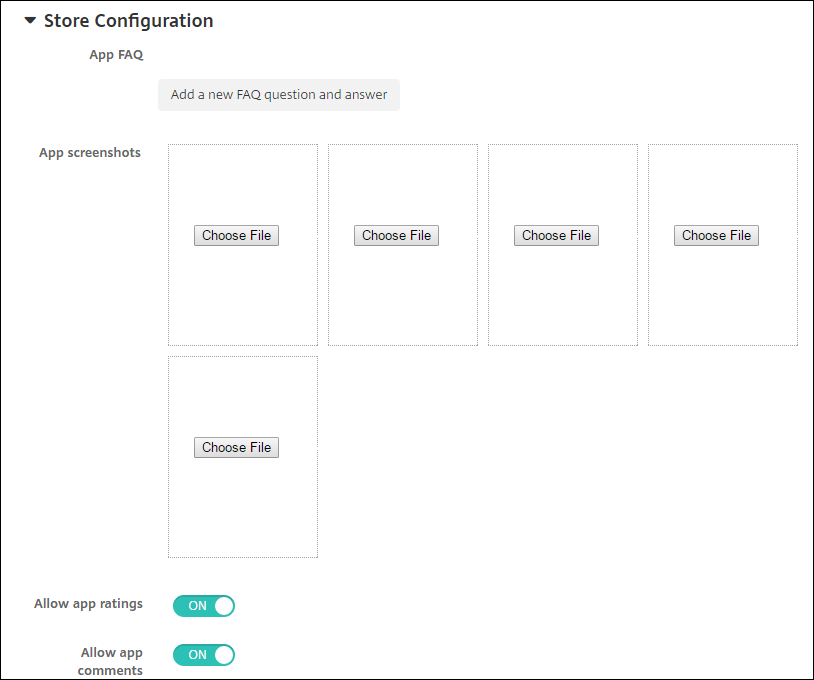Click the Allow app comments label
This screenshot has height=680, width=814.
(x=111, y=661)
